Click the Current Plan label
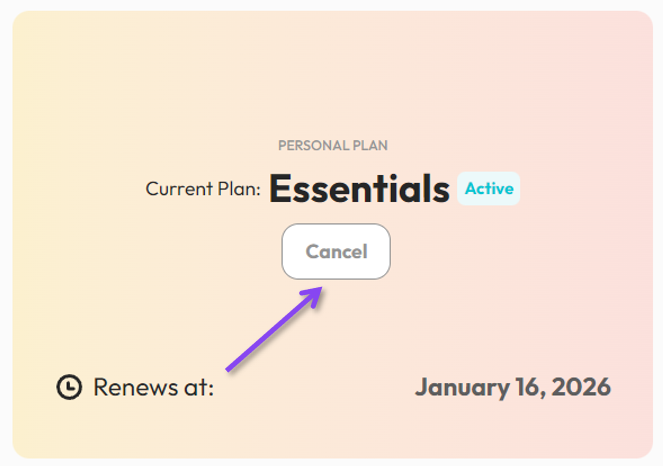This screenshot has height=466, width=663. point(203,188)
